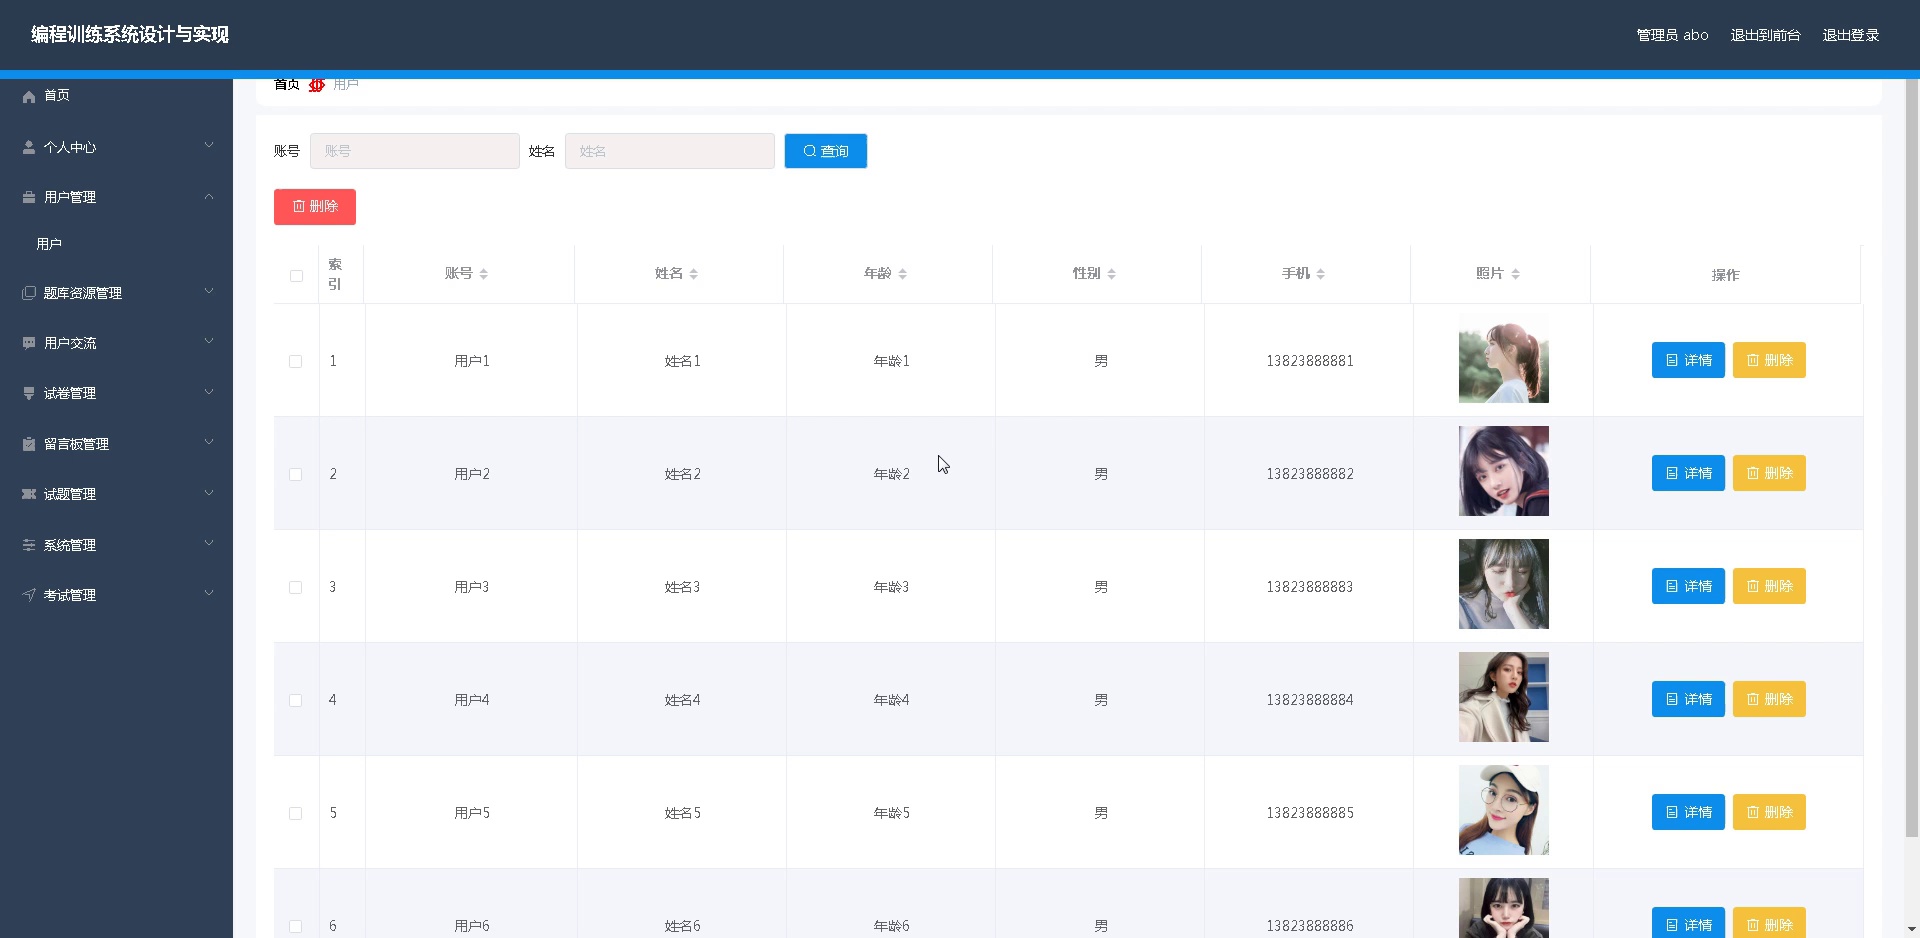The width and height of the screenshot is (1920, 938).
Task: Delete 用户1 with the yellow 删除 button
Action: pos(1769,360)
